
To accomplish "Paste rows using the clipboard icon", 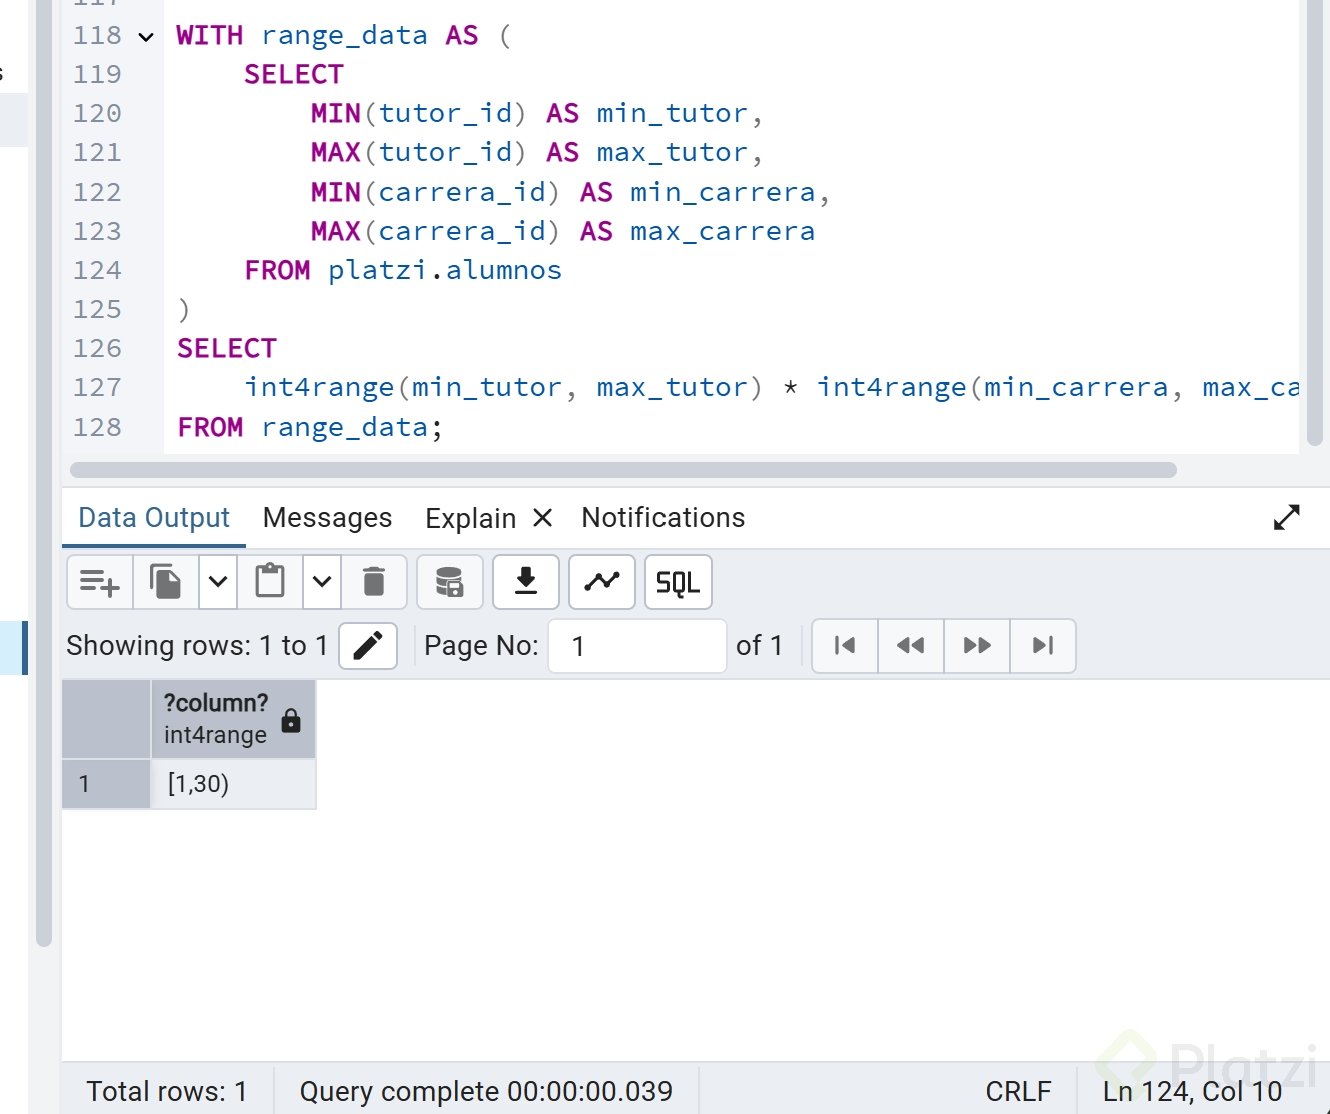I will point(270,582).
